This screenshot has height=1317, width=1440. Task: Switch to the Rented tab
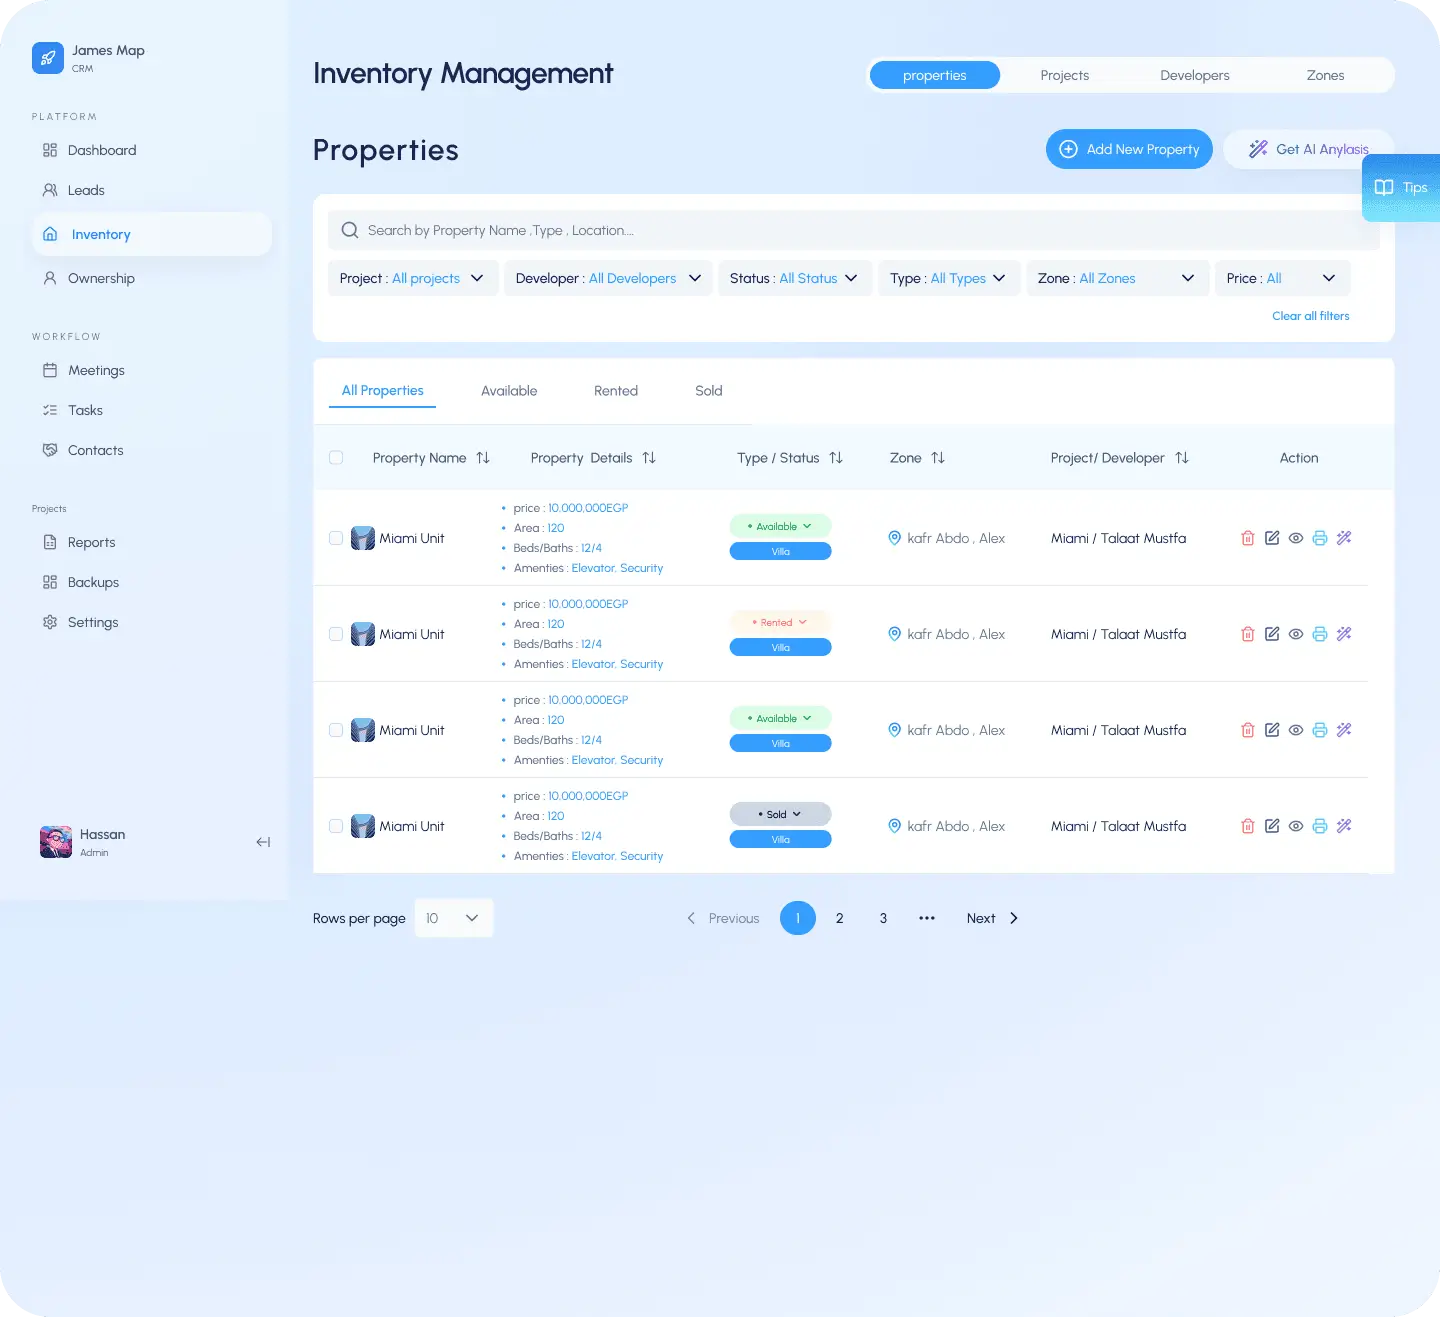615,390
